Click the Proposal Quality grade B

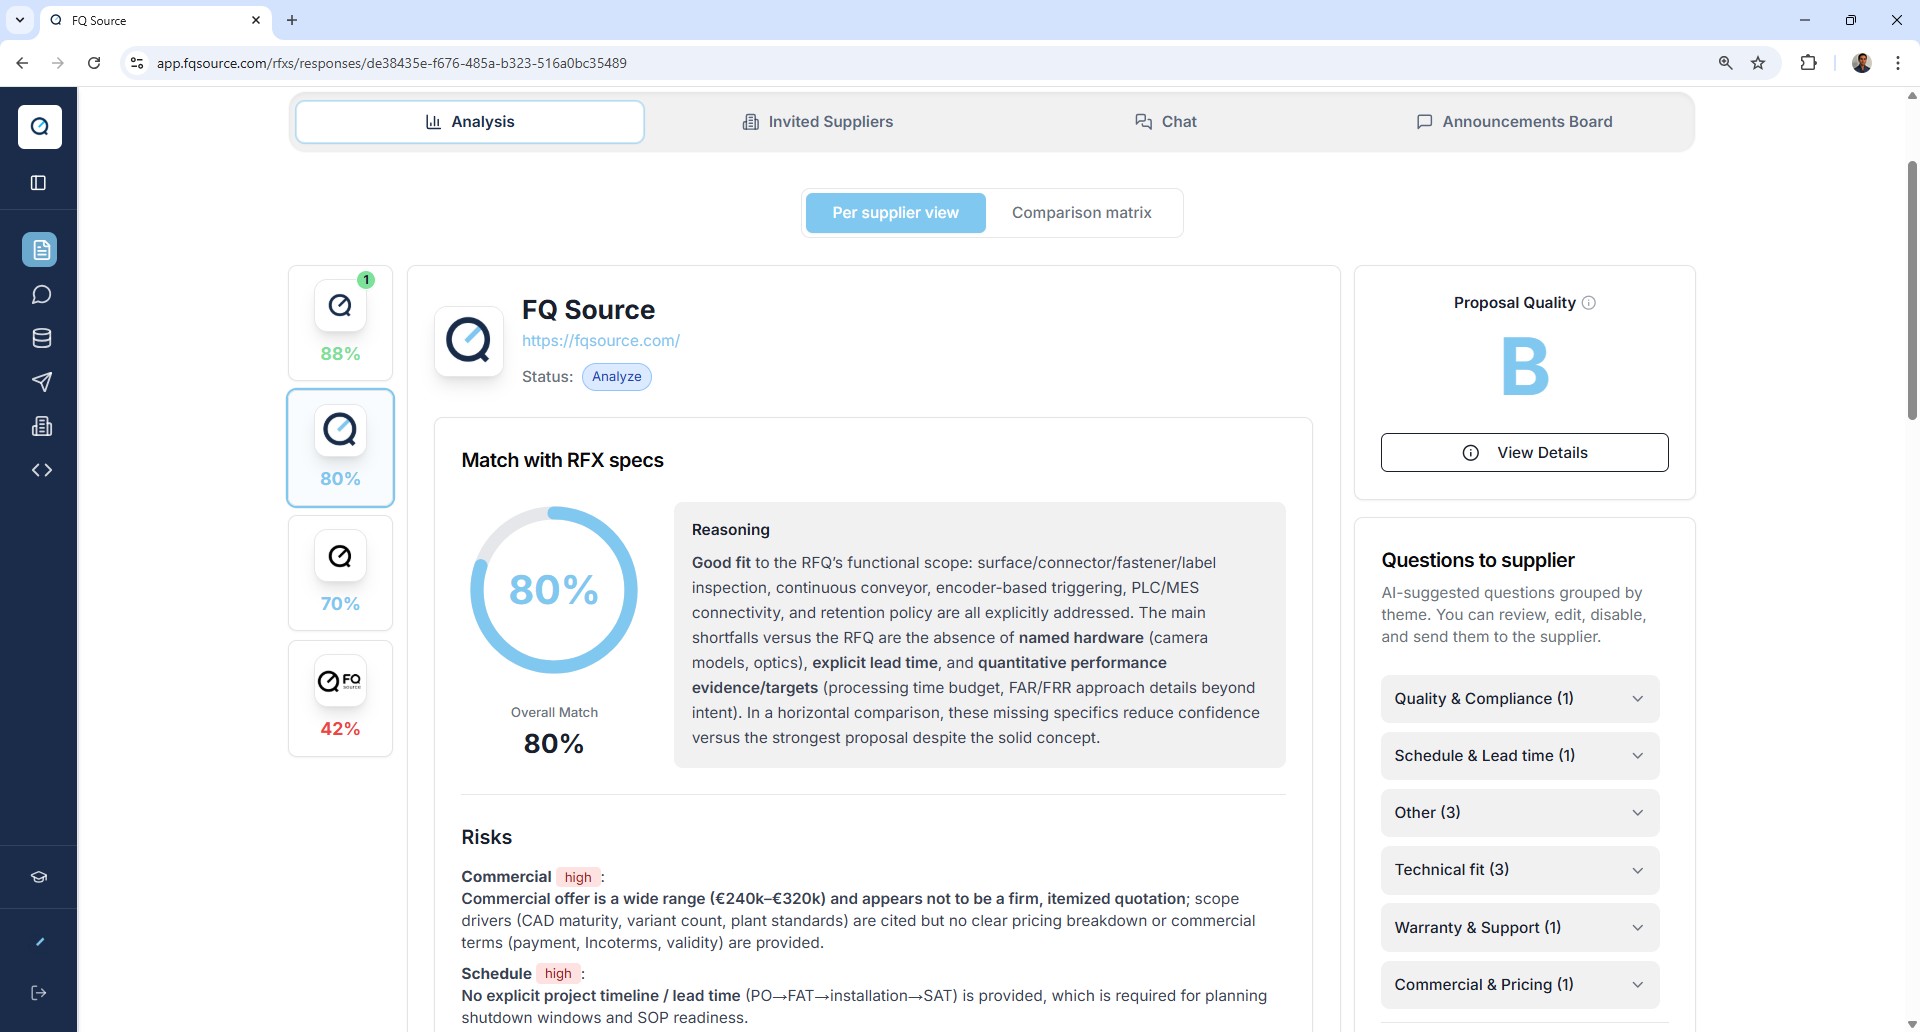[1525, 367]
